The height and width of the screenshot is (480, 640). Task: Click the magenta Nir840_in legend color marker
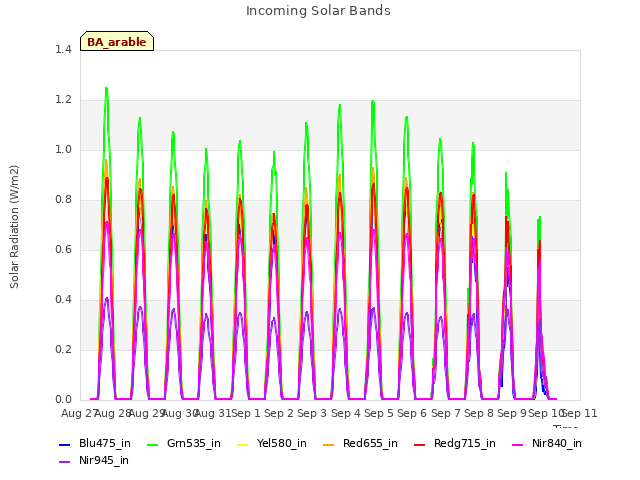(518, 444)
